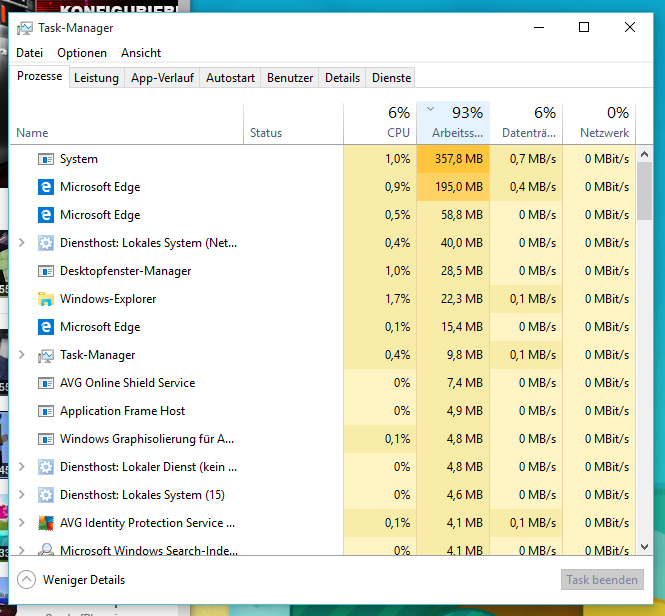
Task: Click the scrollbar up arrow
Action: [x=645, y=154]
